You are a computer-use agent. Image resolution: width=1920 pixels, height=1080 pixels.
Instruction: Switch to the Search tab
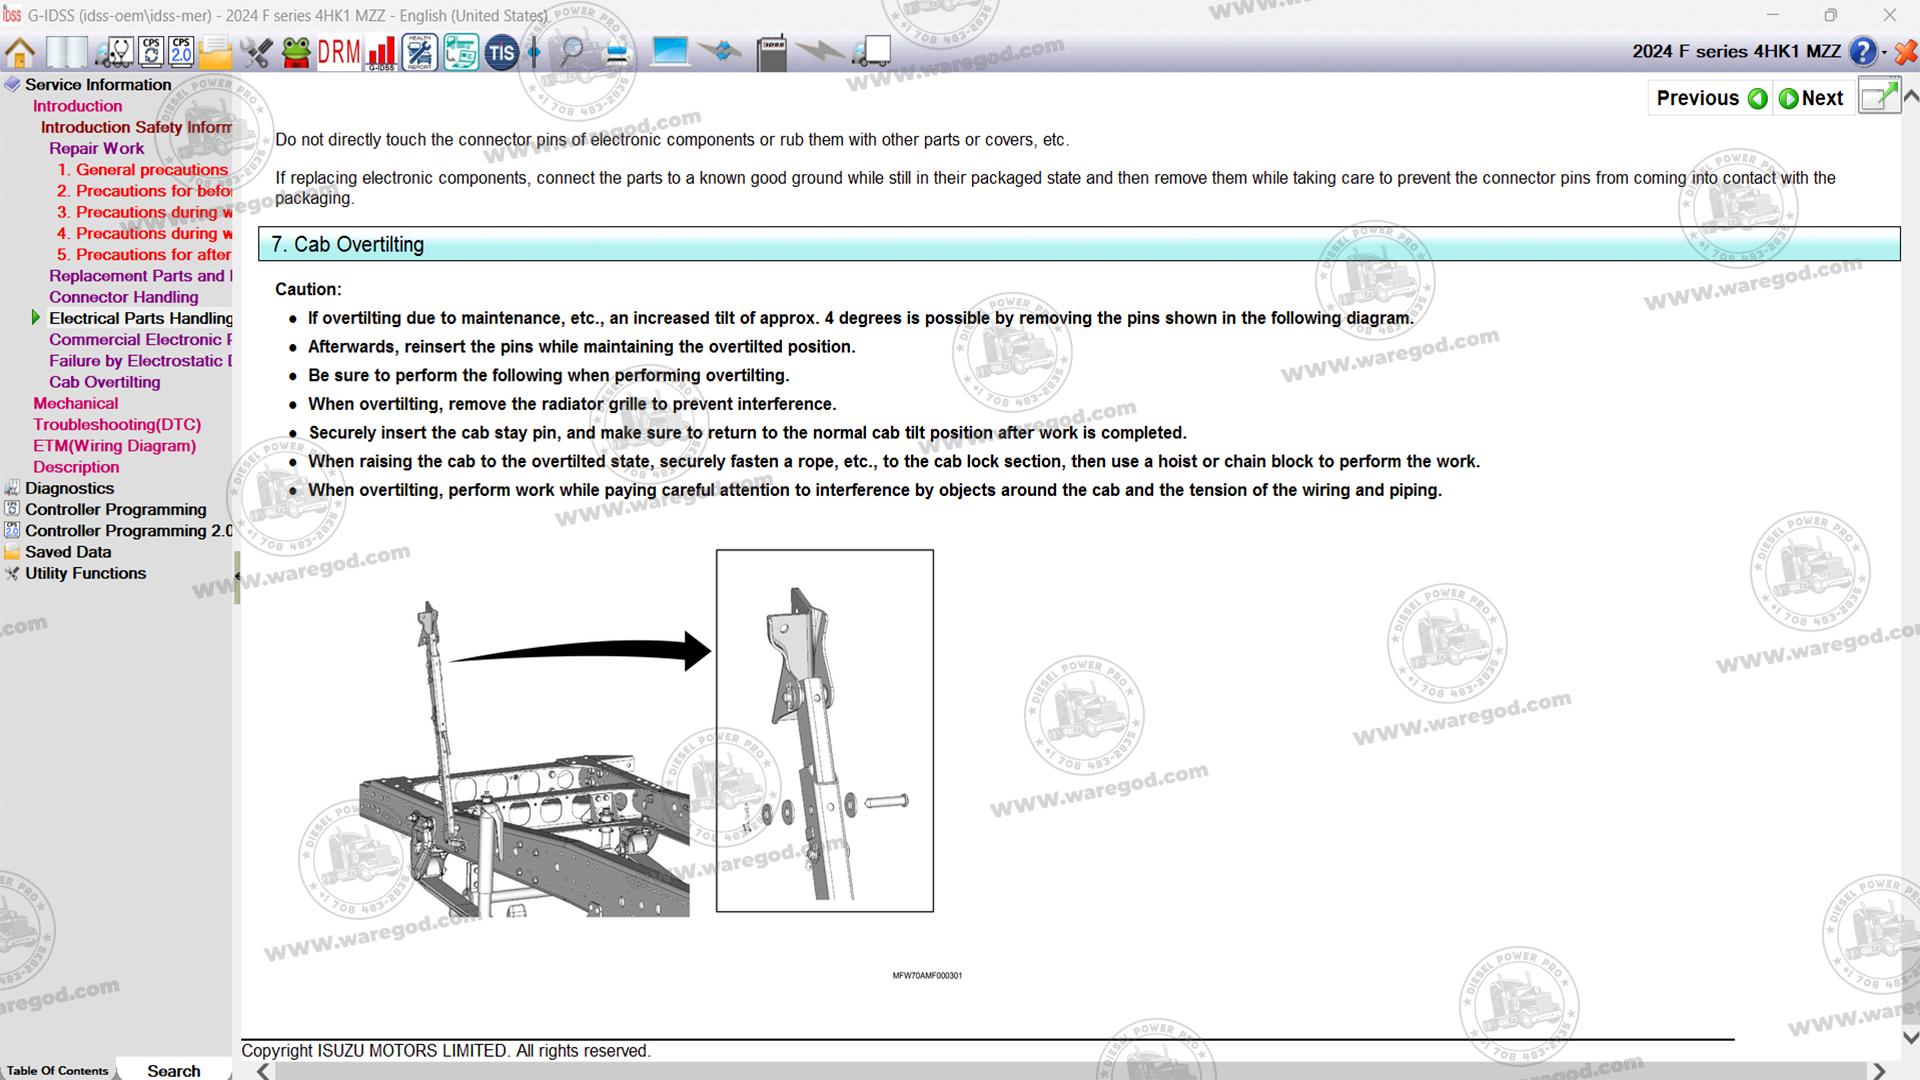tap(173, 1070)
